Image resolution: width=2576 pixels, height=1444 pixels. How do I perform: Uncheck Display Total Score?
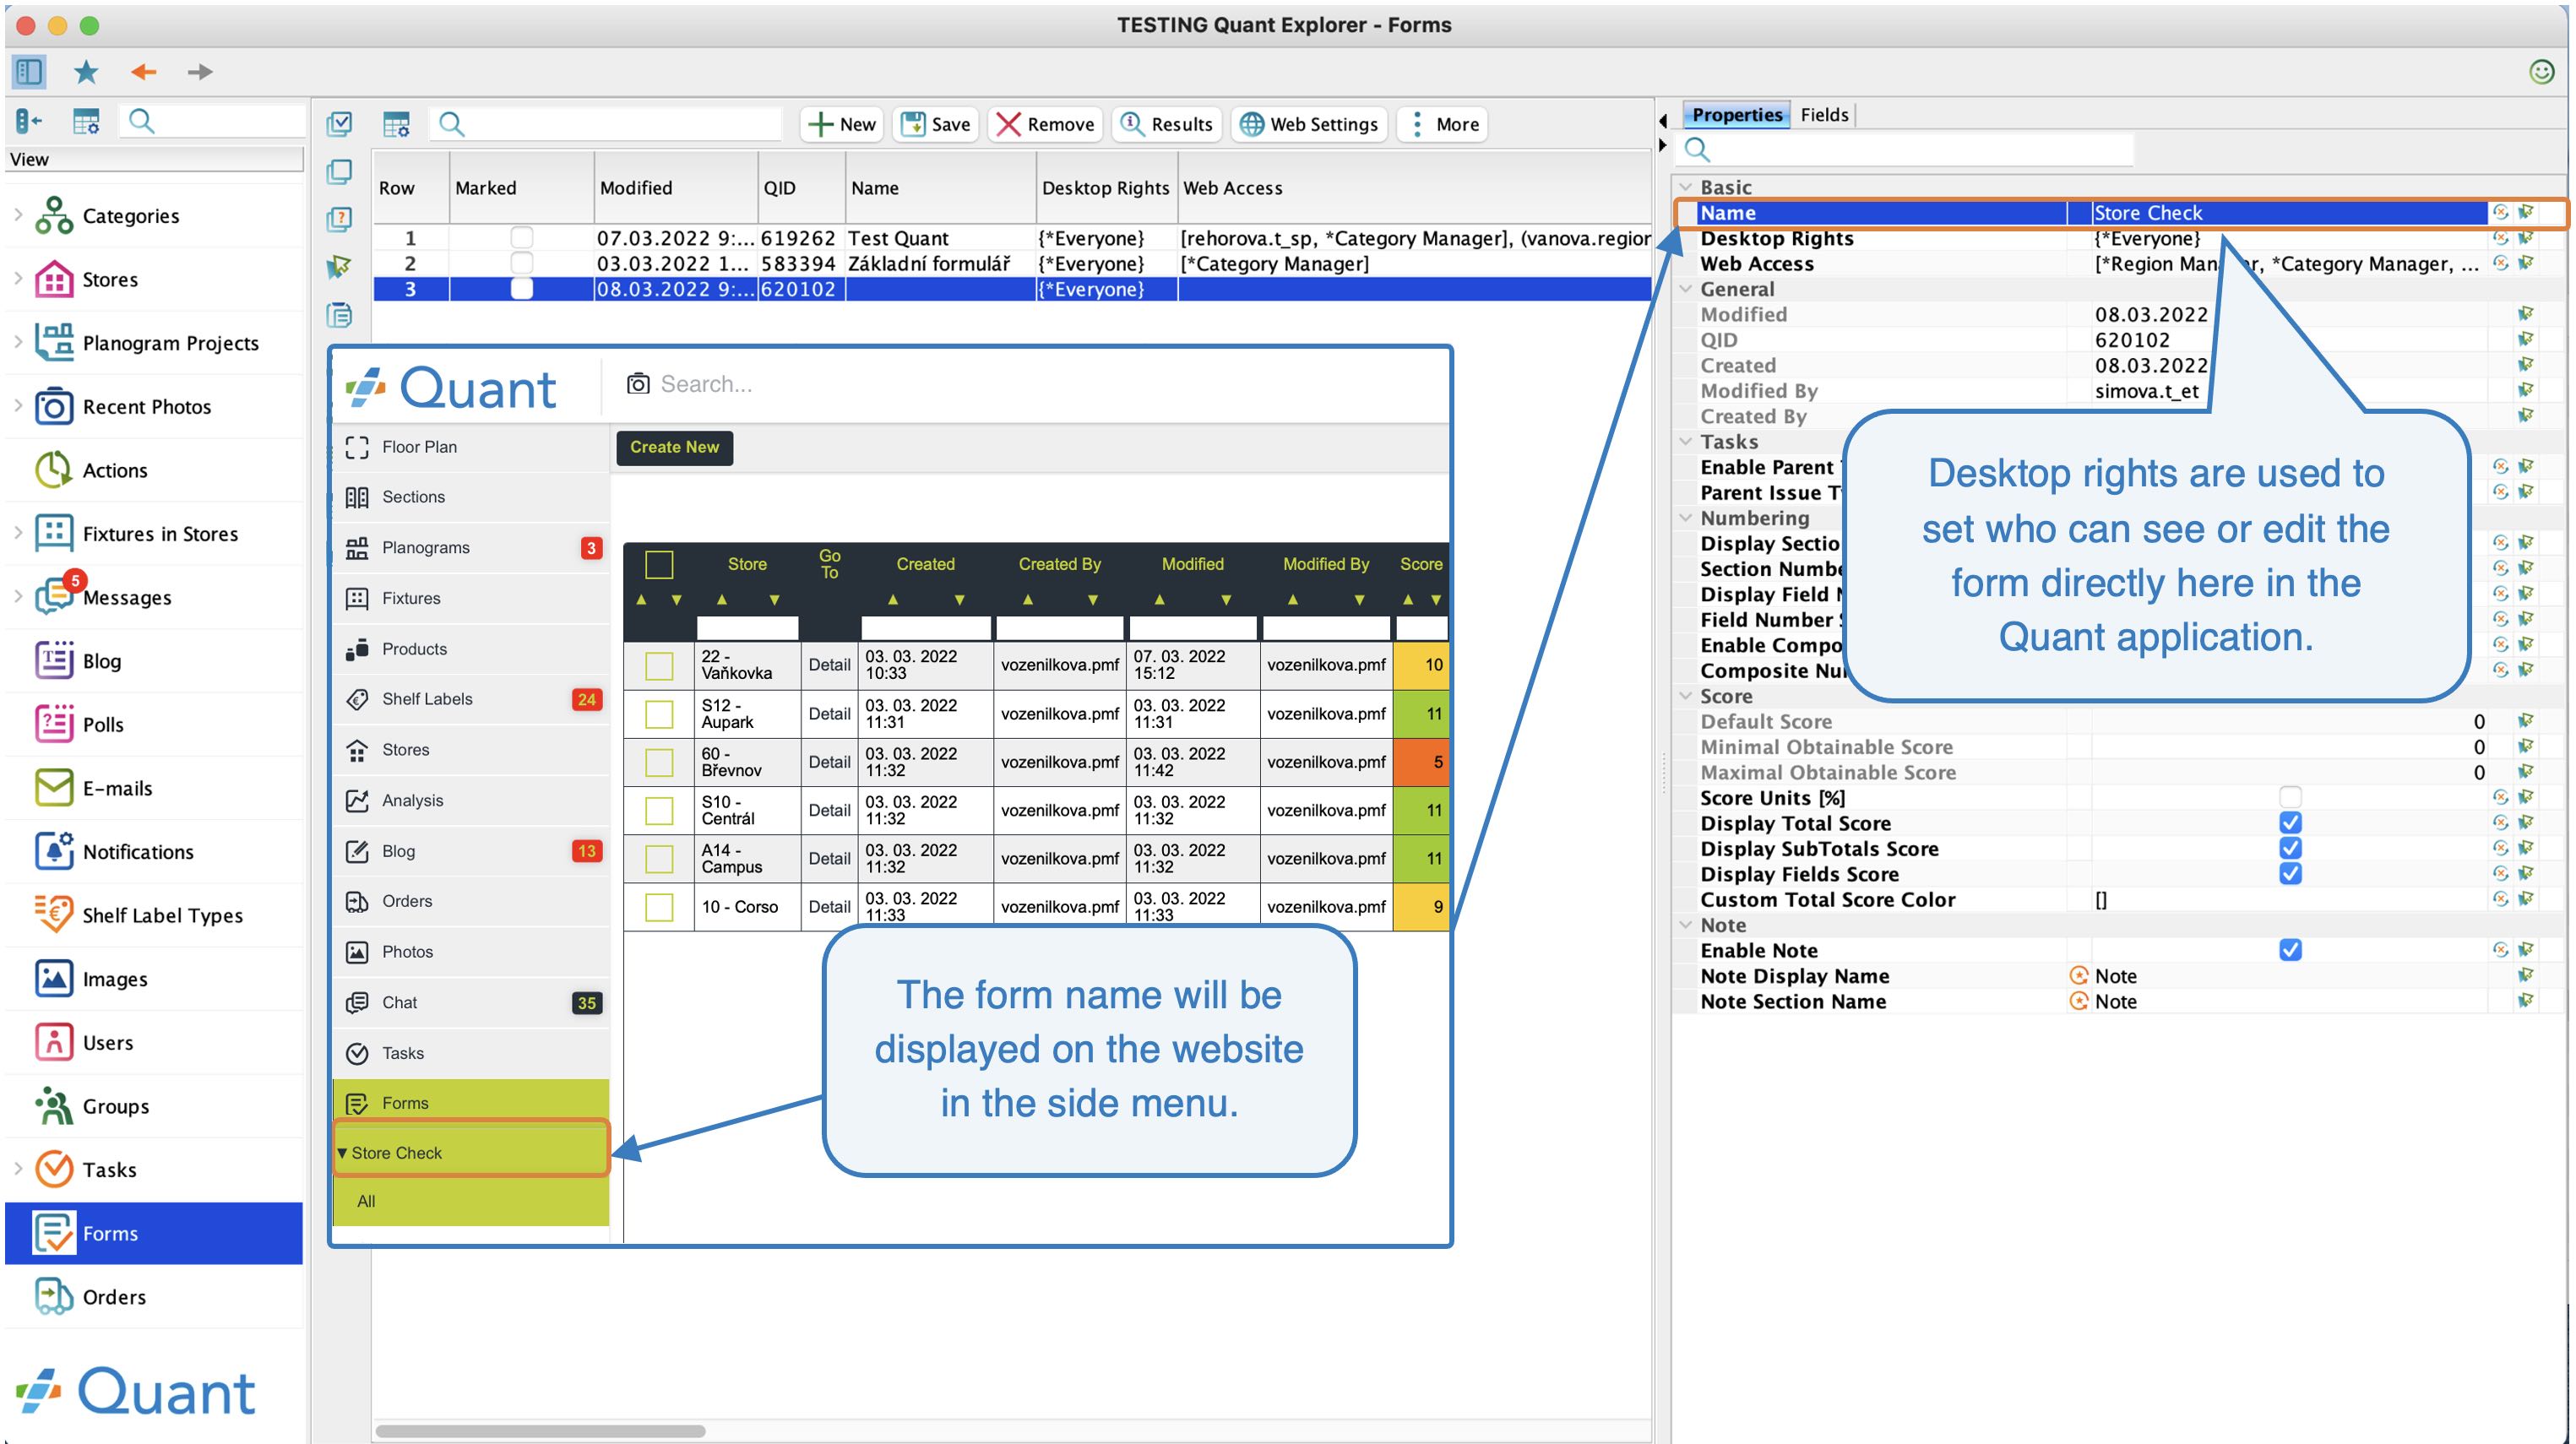2290,823
